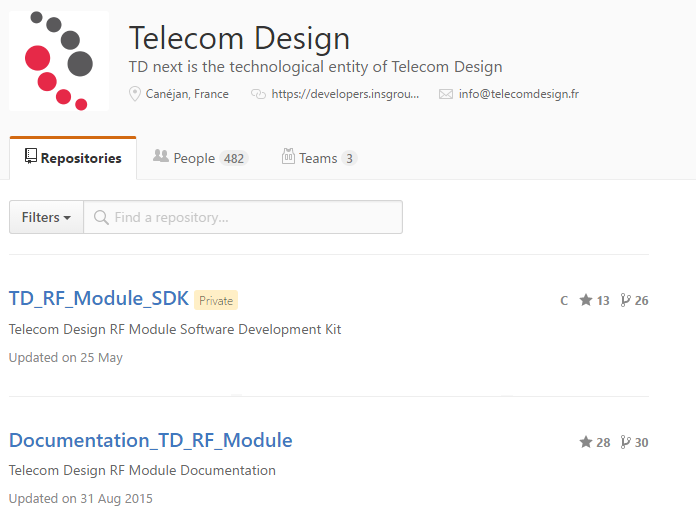
Task: Click star count 28 for Documentation_TD_RF_Module
Action: click(595, 442)
